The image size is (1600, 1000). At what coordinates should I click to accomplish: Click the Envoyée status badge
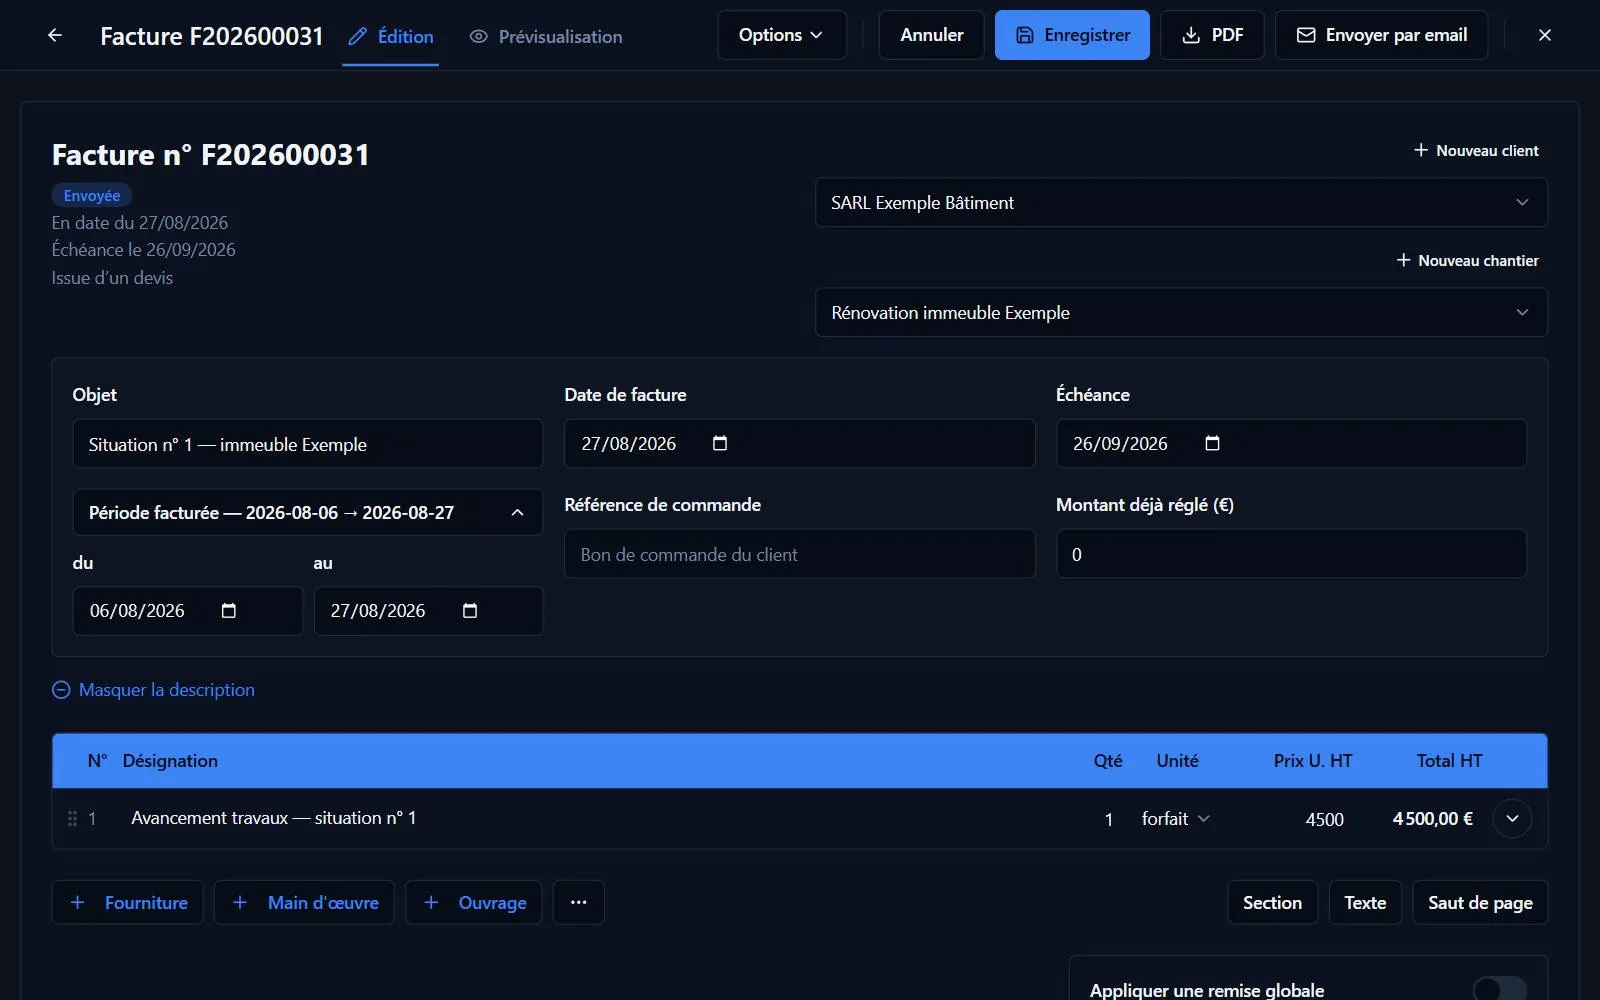click(92, 196)
